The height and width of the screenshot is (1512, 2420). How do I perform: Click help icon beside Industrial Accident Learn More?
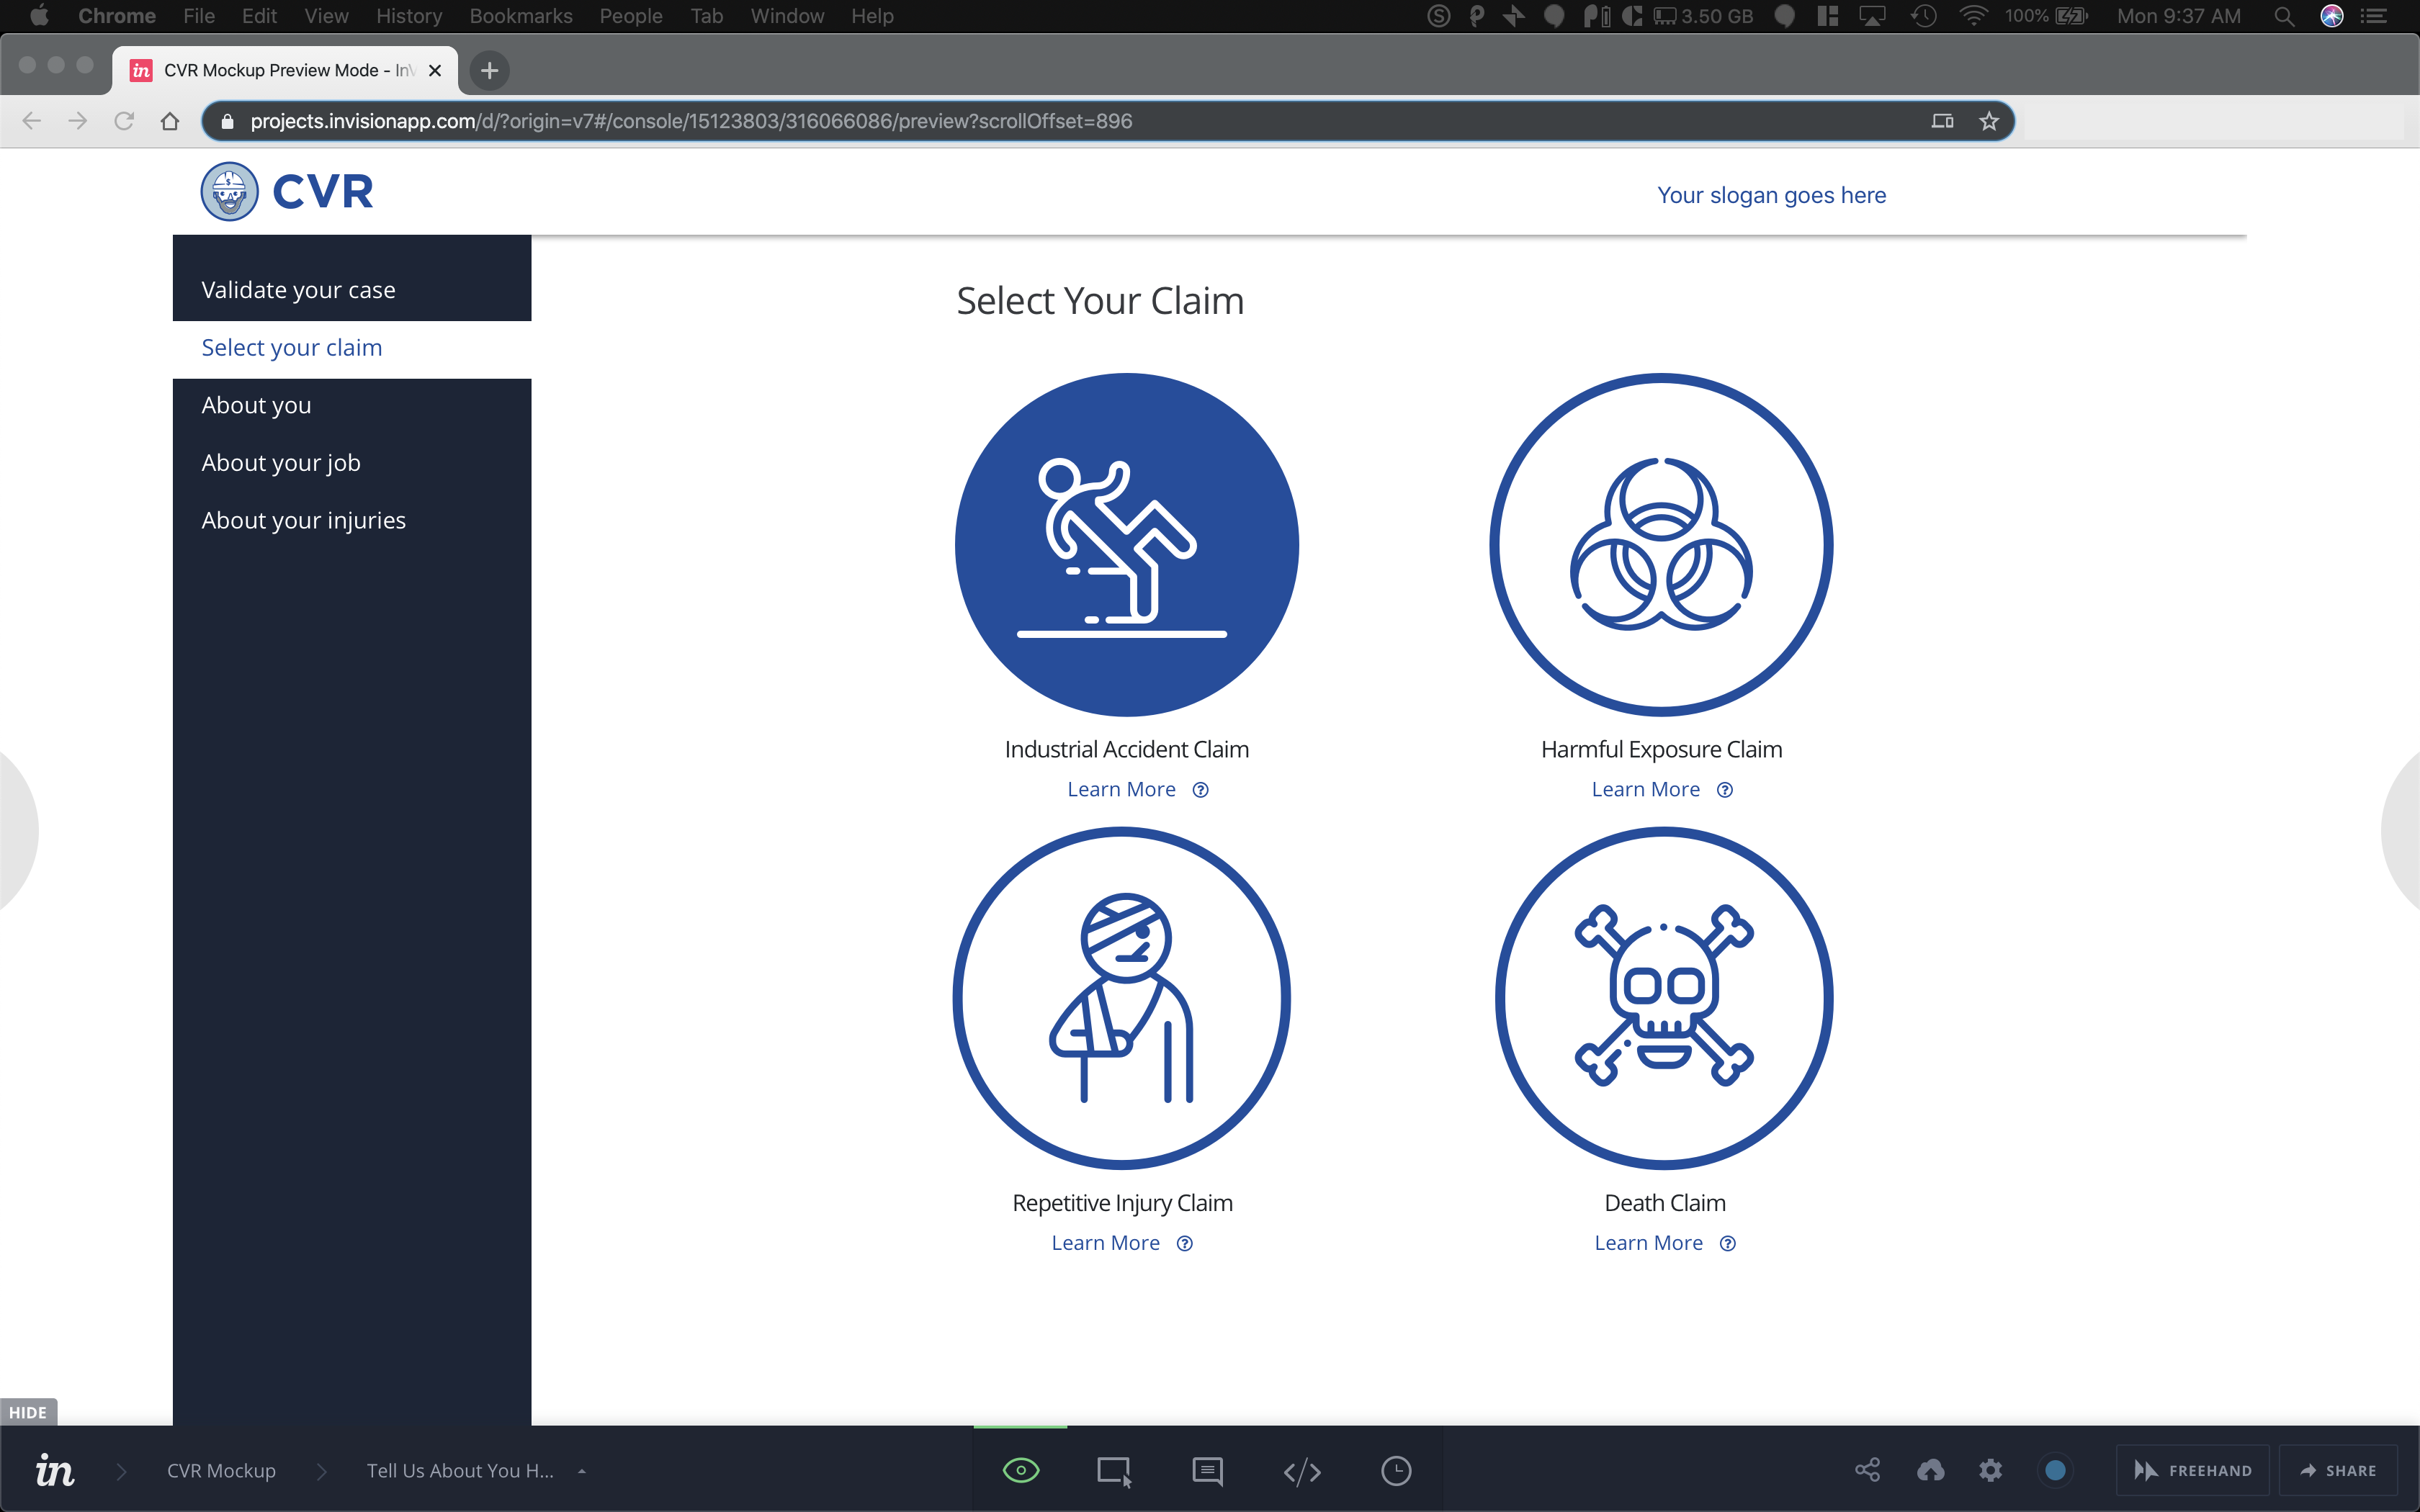click(1200, 790)
